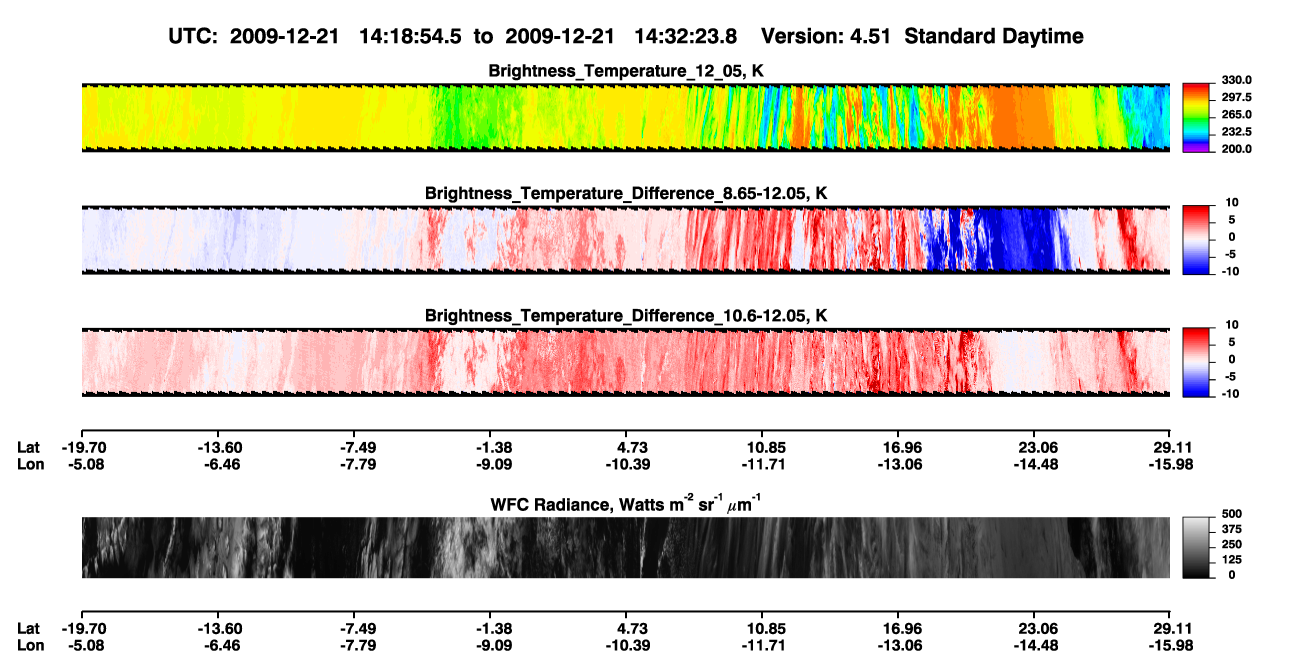Image resolution: width=1300 pixels, height=667 pixels.
Task: Click the 8.65-12.05 red-blue colorbar
Action: point(1196,239)
